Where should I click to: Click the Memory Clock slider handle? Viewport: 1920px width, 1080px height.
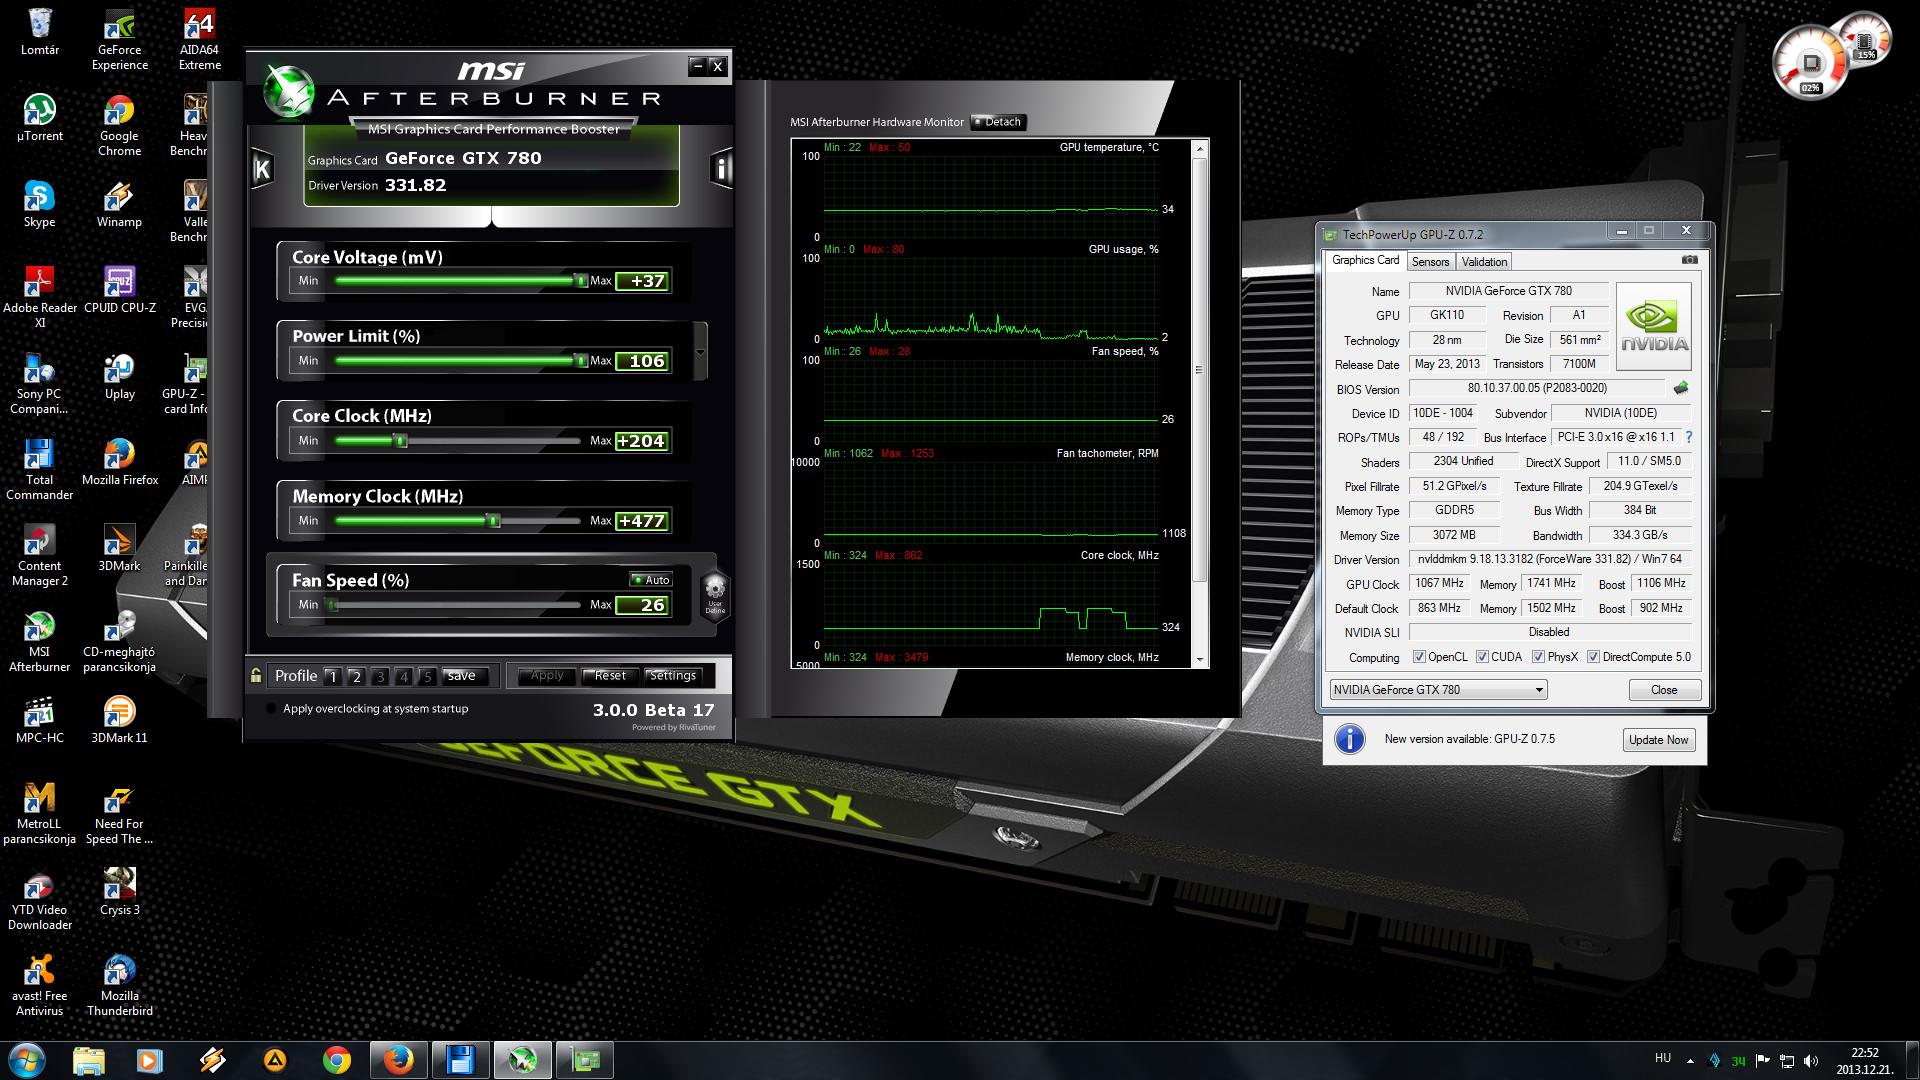(493, 521)
